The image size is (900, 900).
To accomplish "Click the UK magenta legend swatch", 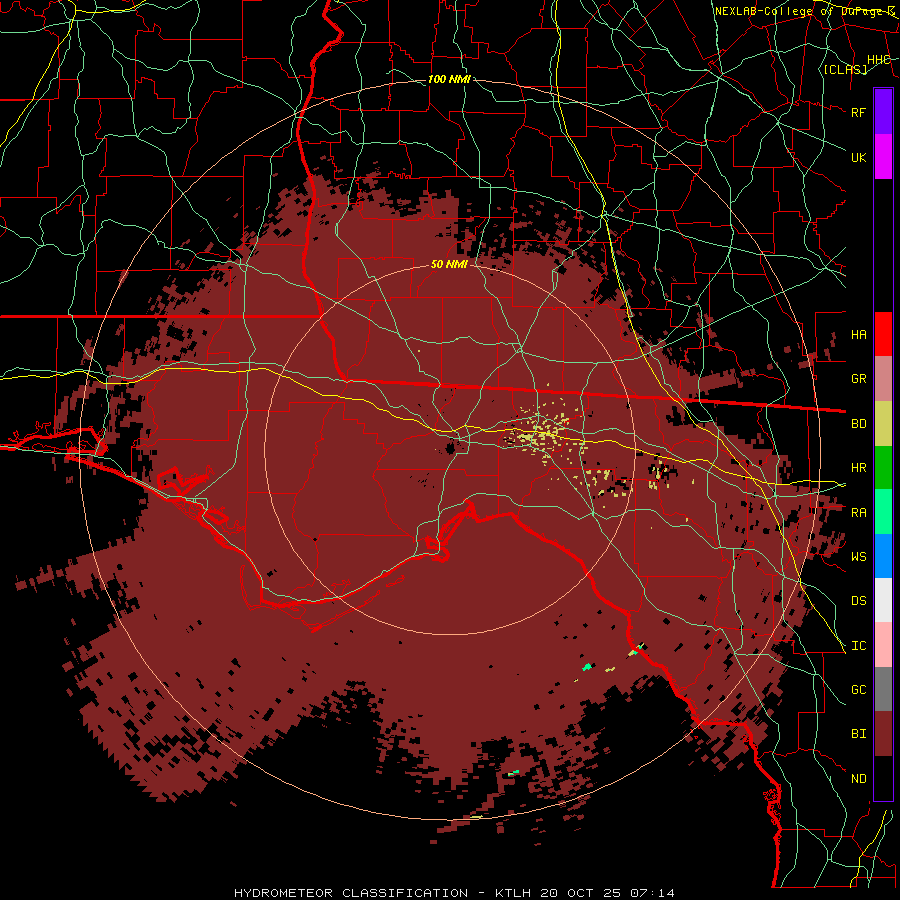I will 883,156.
